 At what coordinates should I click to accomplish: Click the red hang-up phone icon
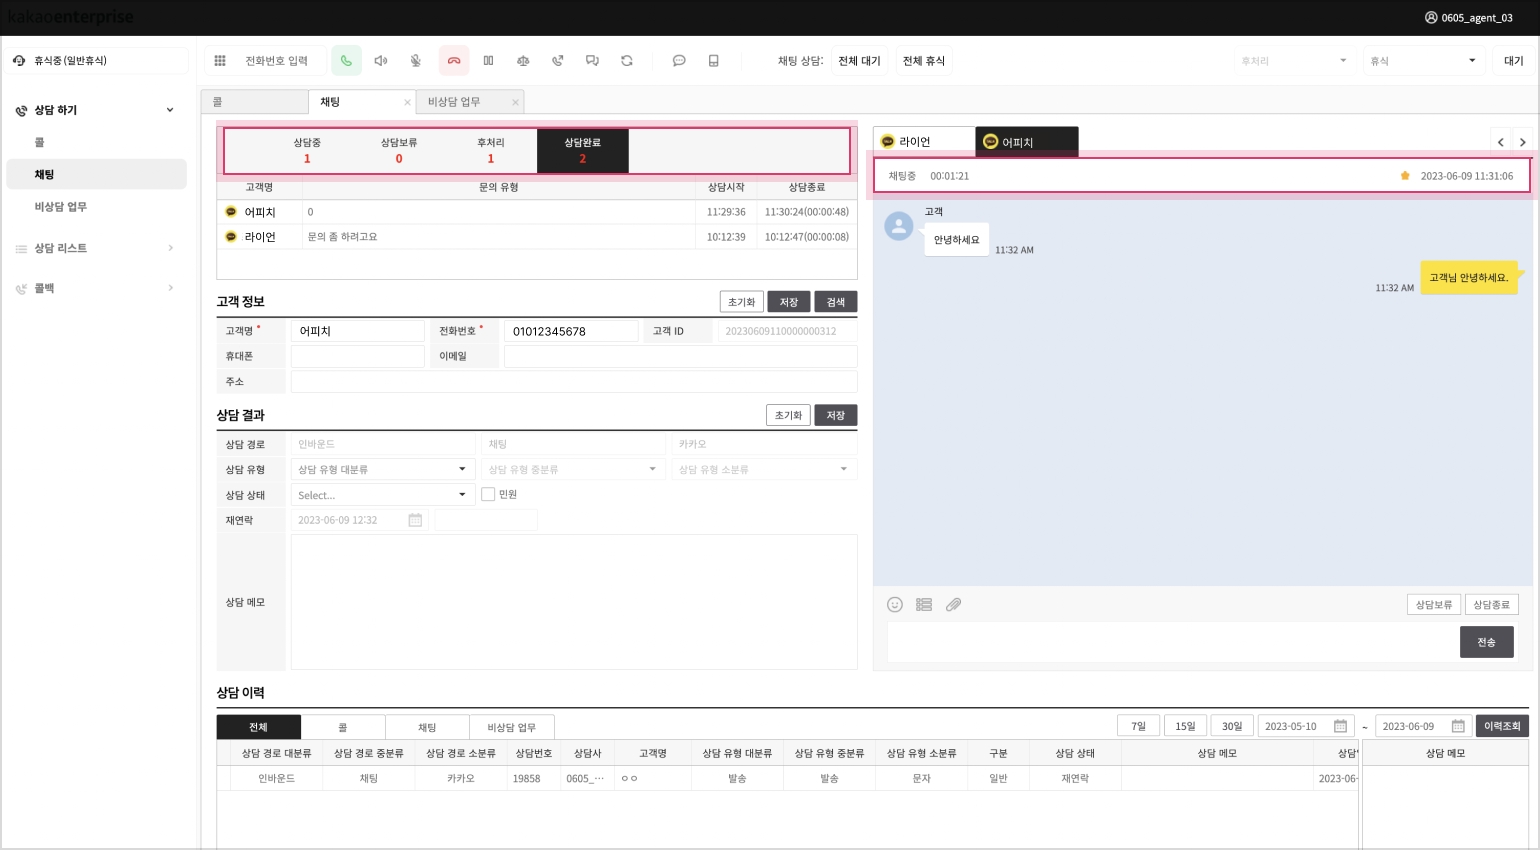453,61
